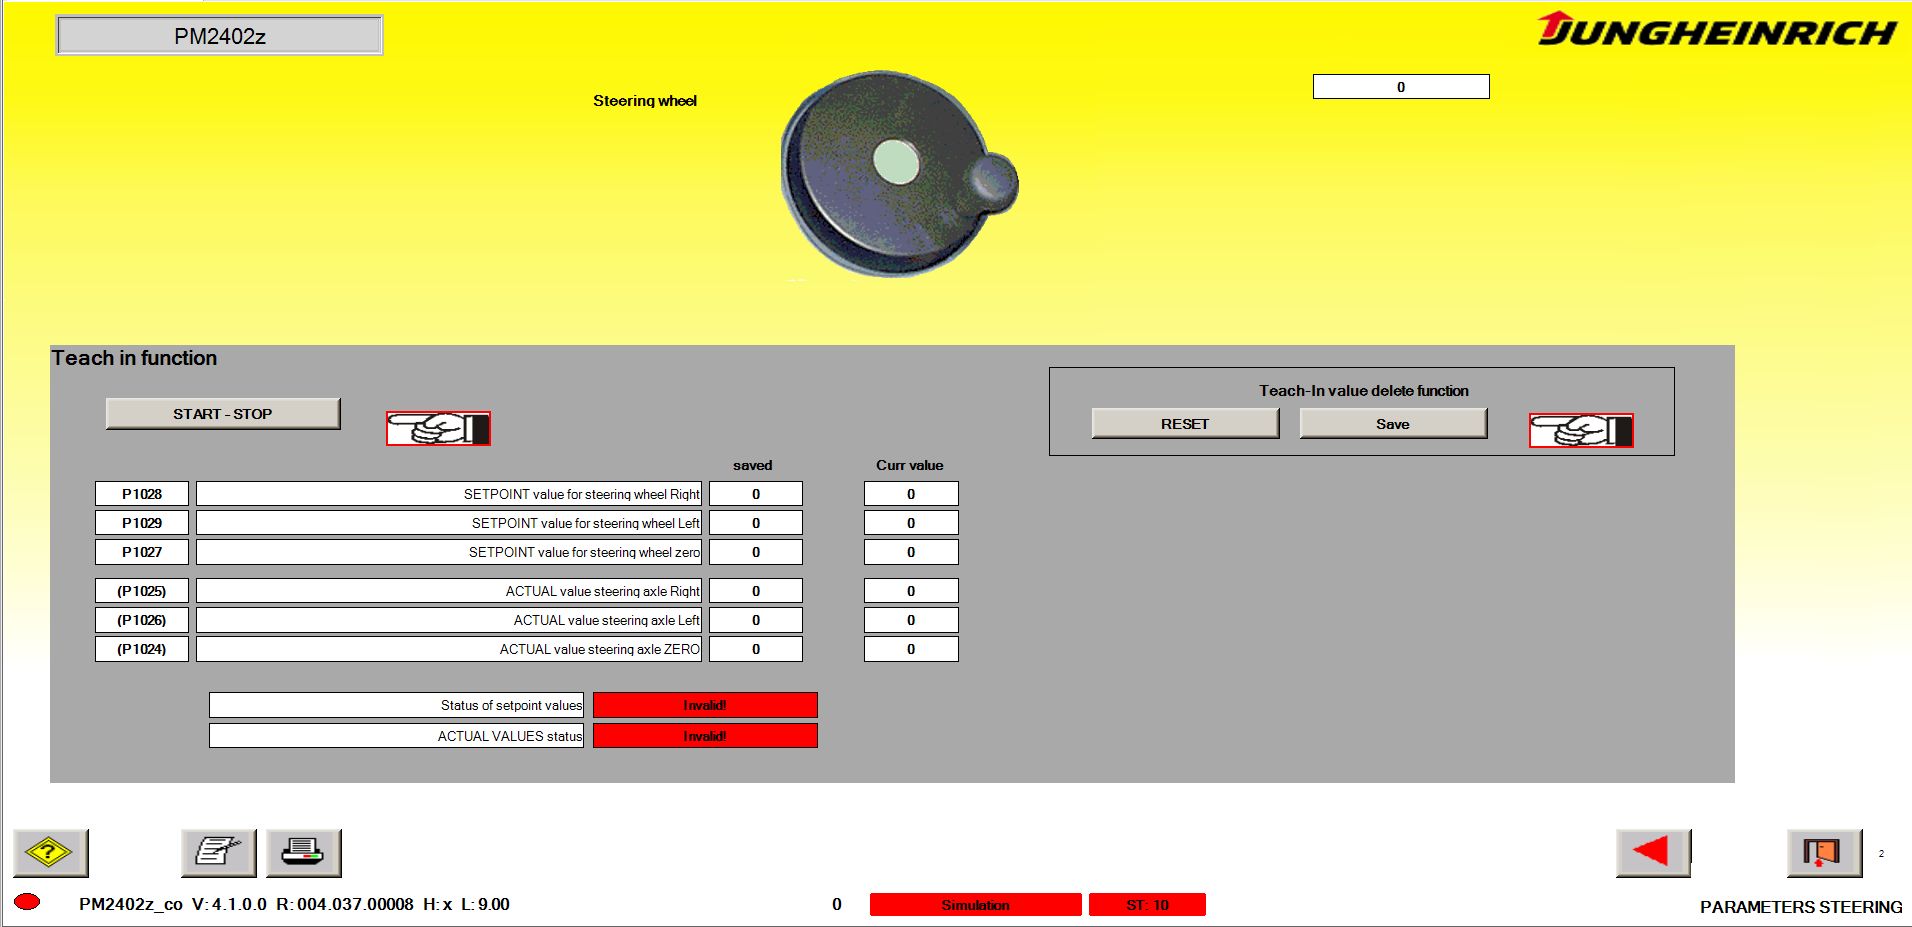Reset teach-in values with RESET button
This screenshot has width=1912, height=927.
(1185, 423)
